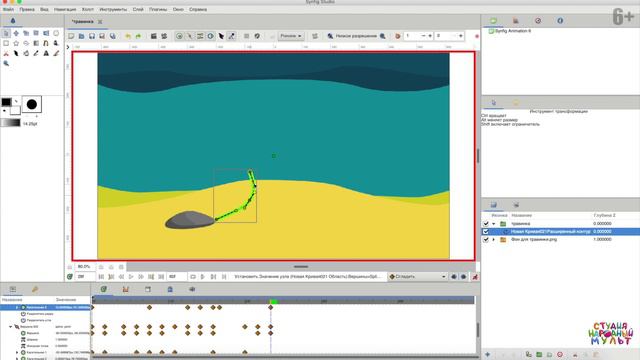Play the animation with the play button
The width and height of the screenshot is (640, 360).
(x=131, y=277)
